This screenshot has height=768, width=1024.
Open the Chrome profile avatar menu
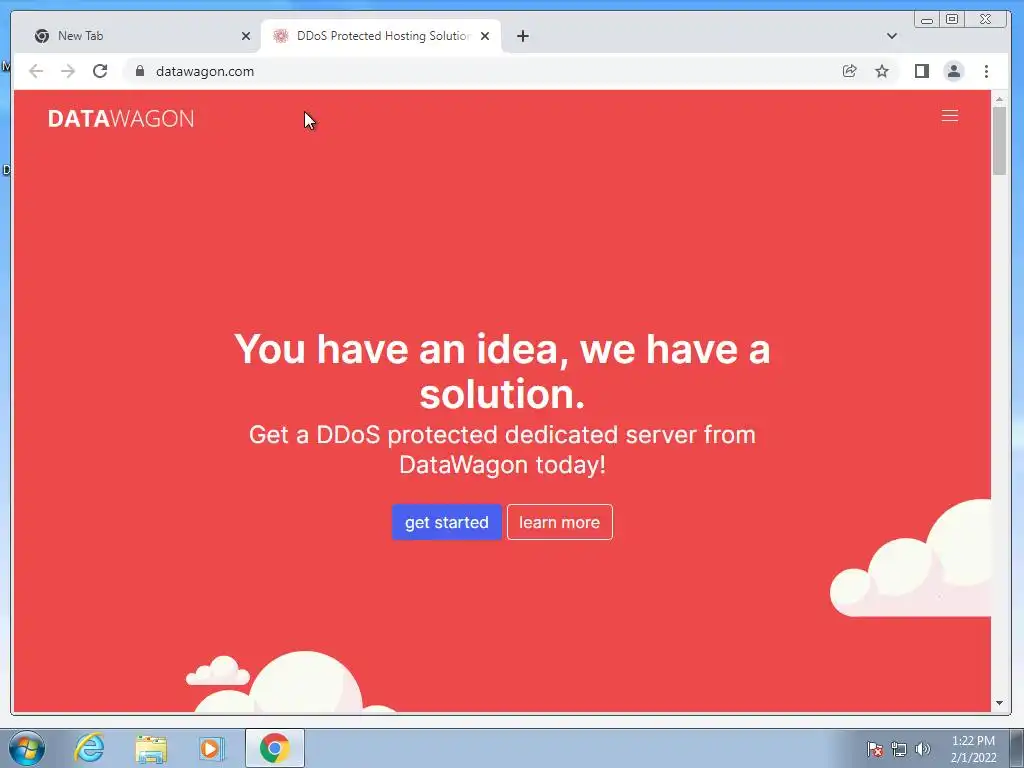point(954,71)
